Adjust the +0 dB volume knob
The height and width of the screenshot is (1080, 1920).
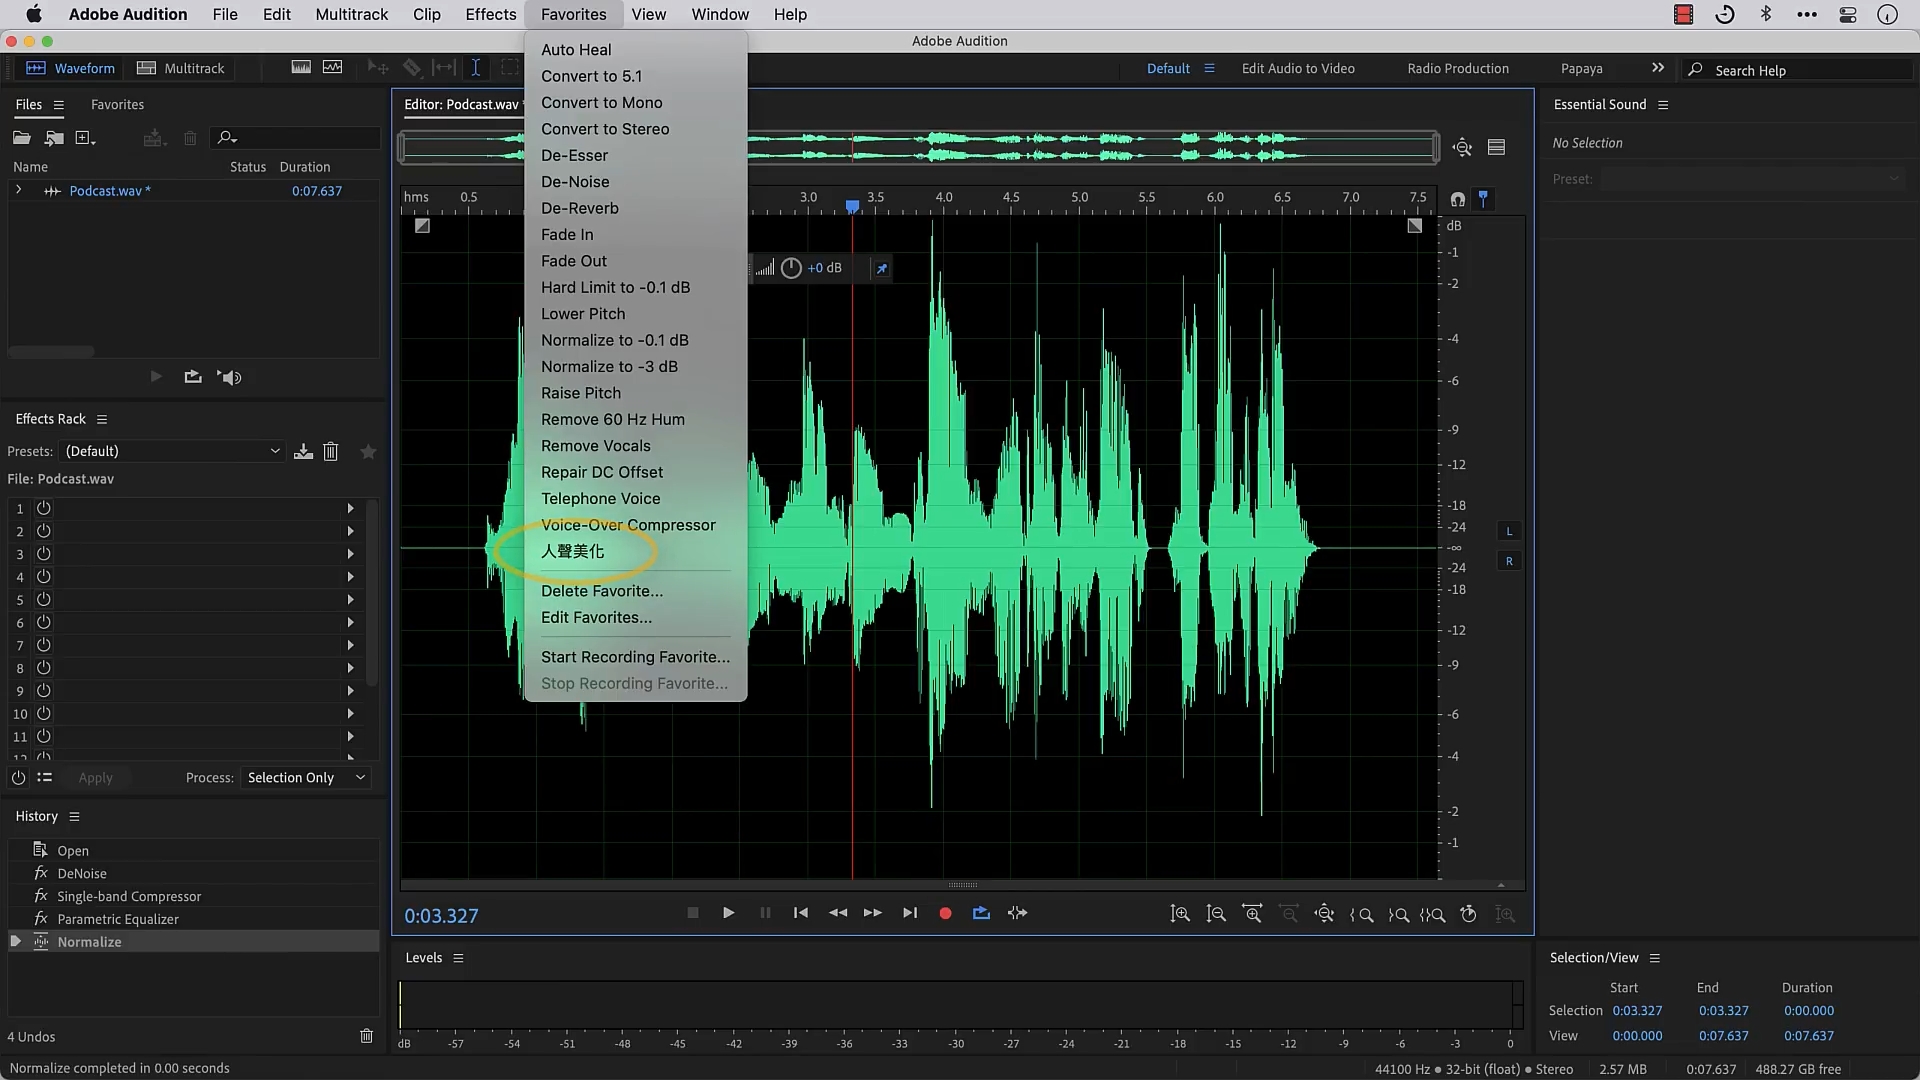[791, 268]
